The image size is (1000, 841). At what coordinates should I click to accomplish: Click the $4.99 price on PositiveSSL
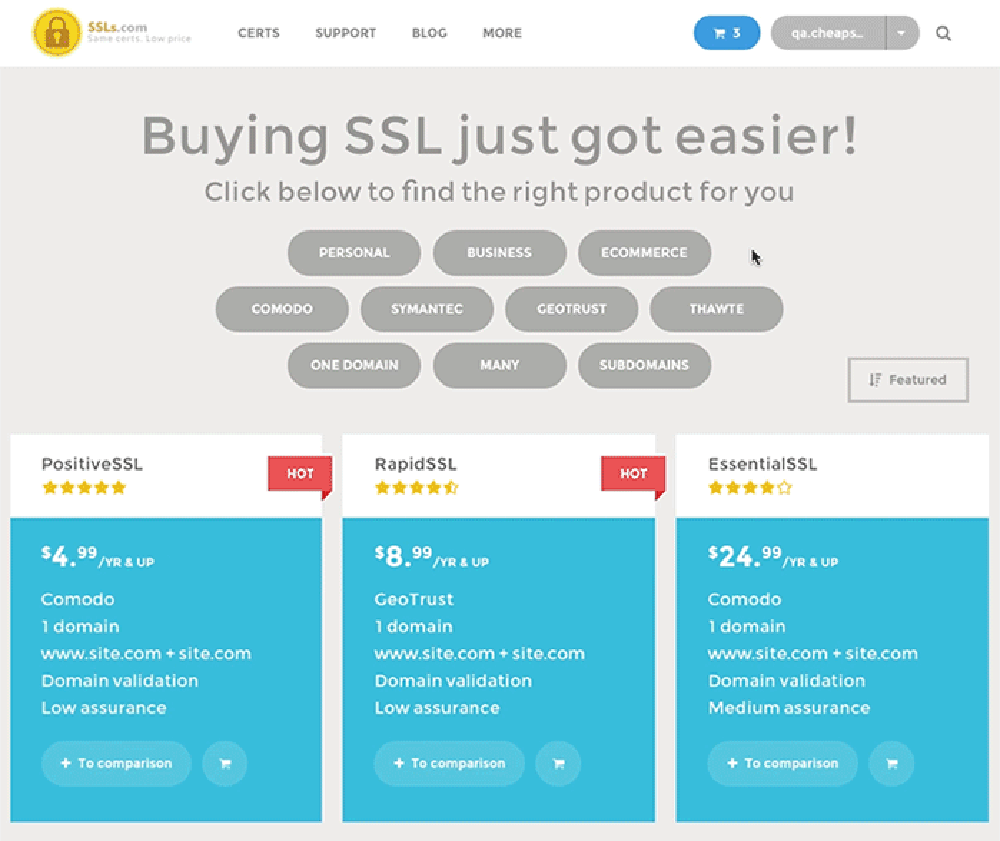coord(98,557)
